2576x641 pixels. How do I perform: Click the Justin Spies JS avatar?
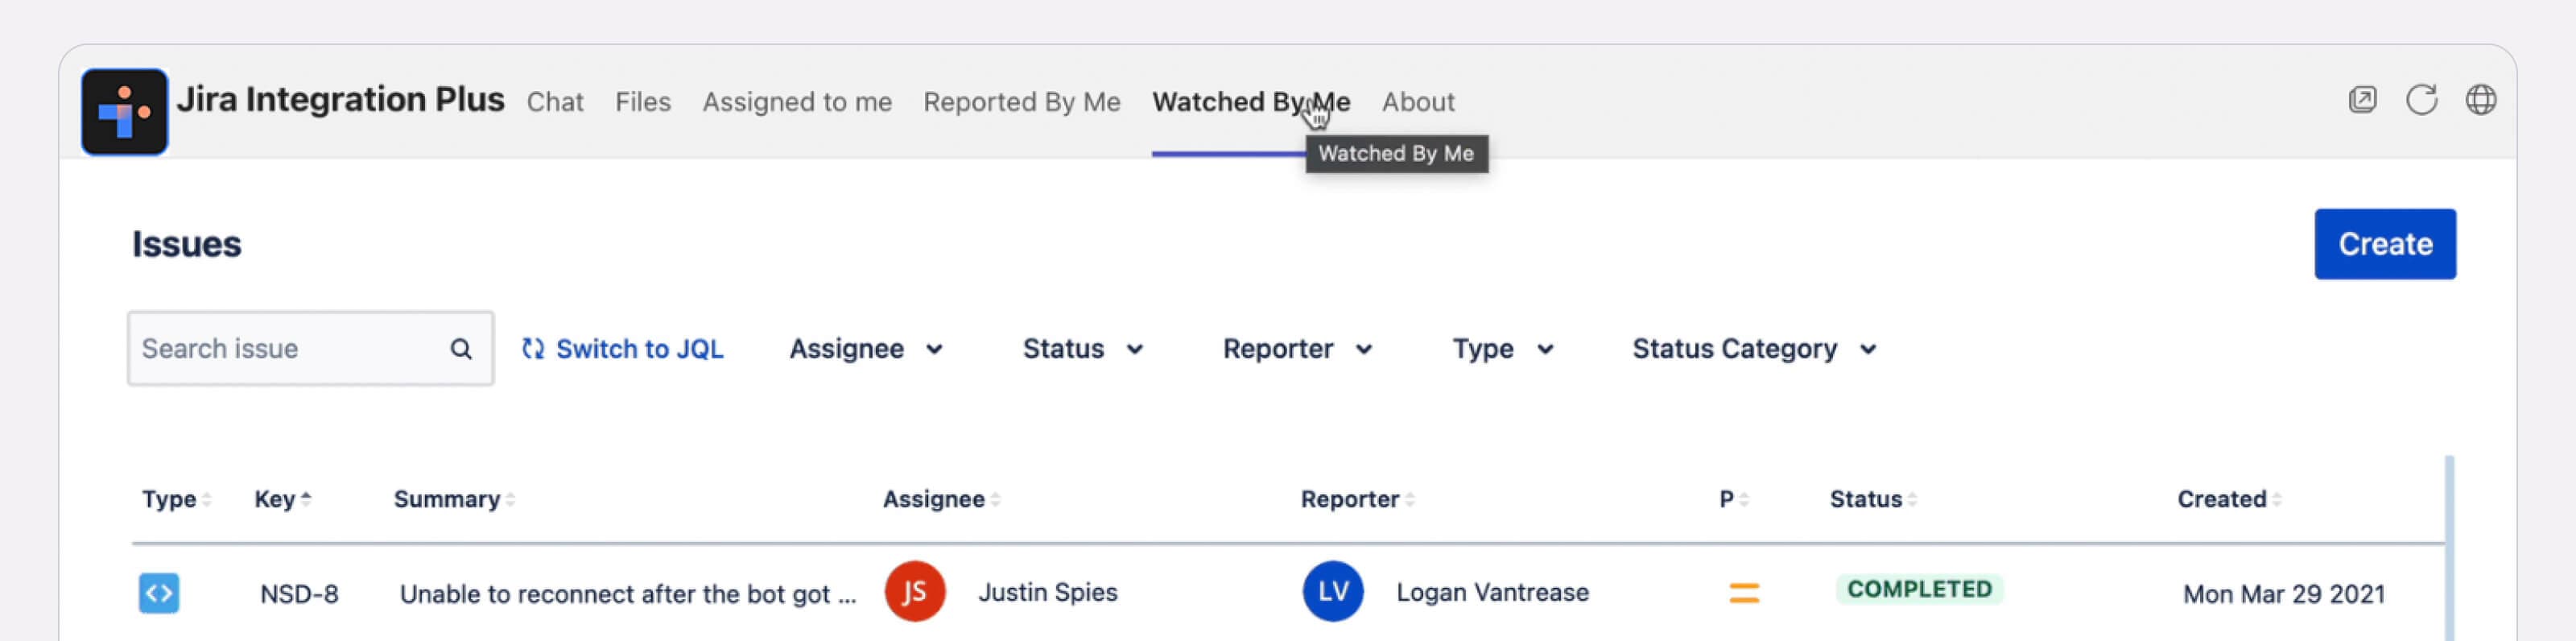pyautogui.click(x=914, y=592)
